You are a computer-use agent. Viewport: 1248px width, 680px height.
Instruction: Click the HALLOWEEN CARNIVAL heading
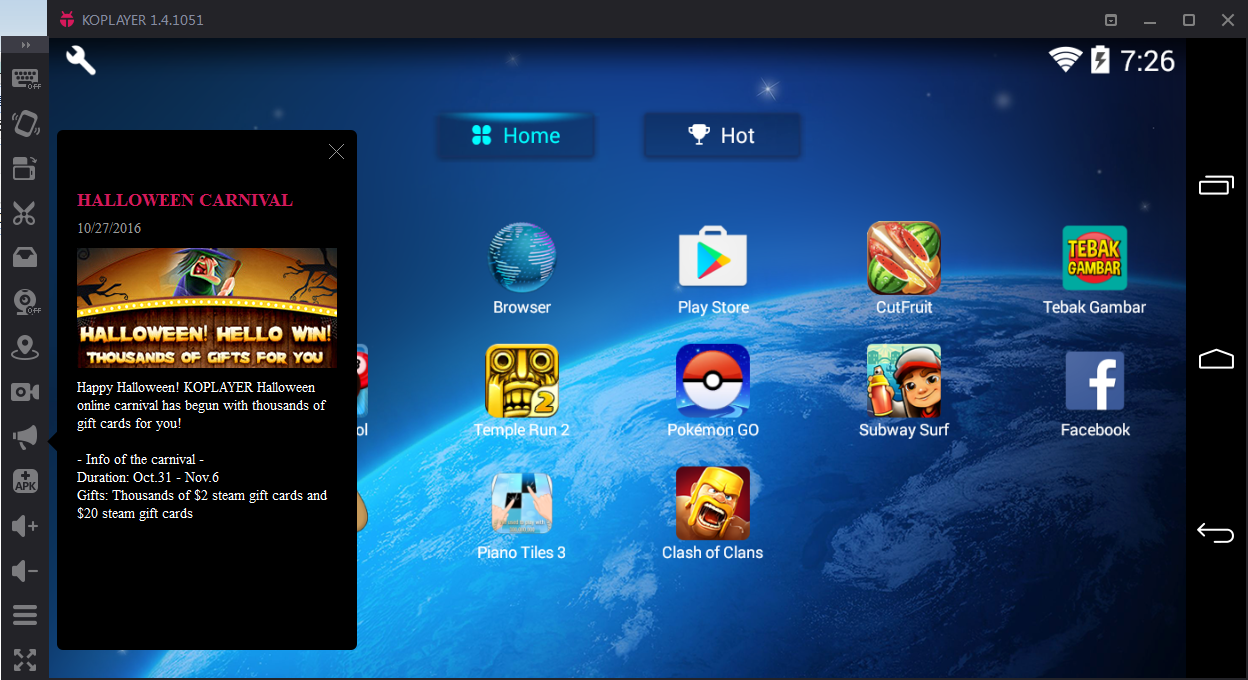pyautogui.click(x=185, y=200)
